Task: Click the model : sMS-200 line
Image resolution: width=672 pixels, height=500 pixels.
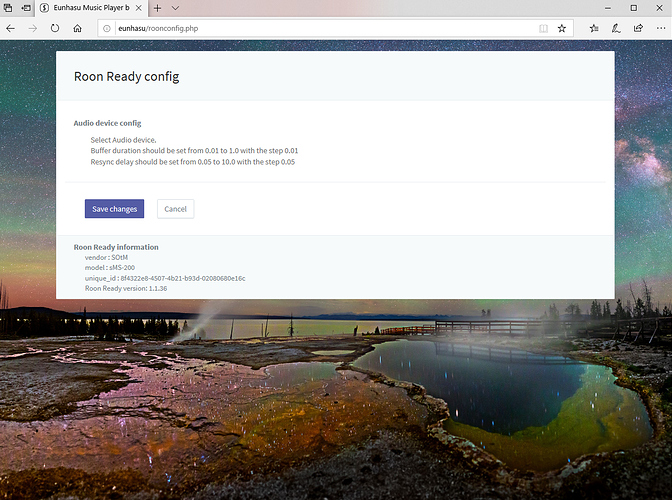Action: 110,267
